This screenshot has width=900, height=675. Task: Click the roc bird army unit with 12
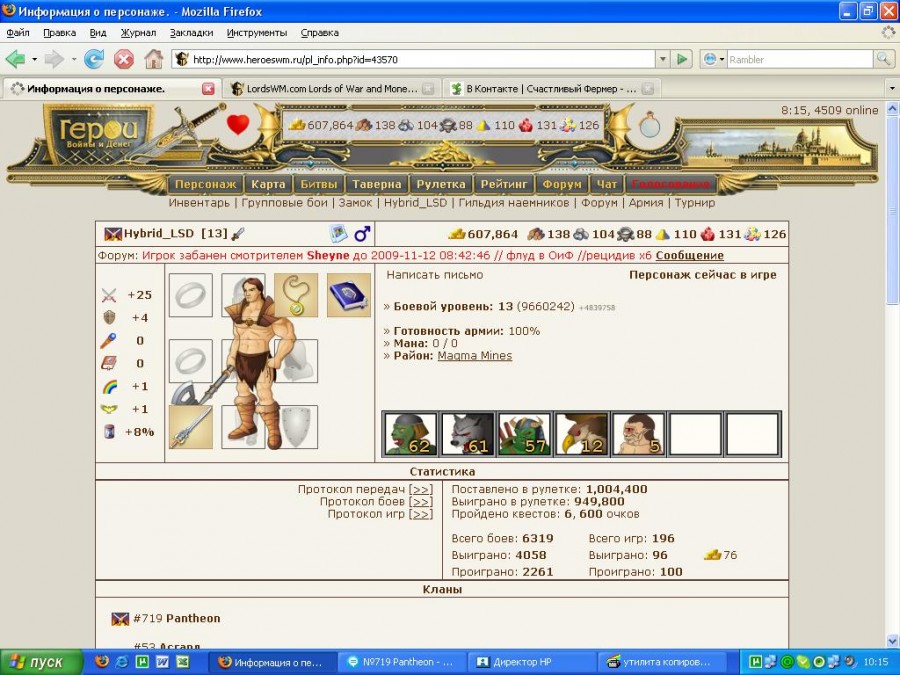click(x=581, y=433)
